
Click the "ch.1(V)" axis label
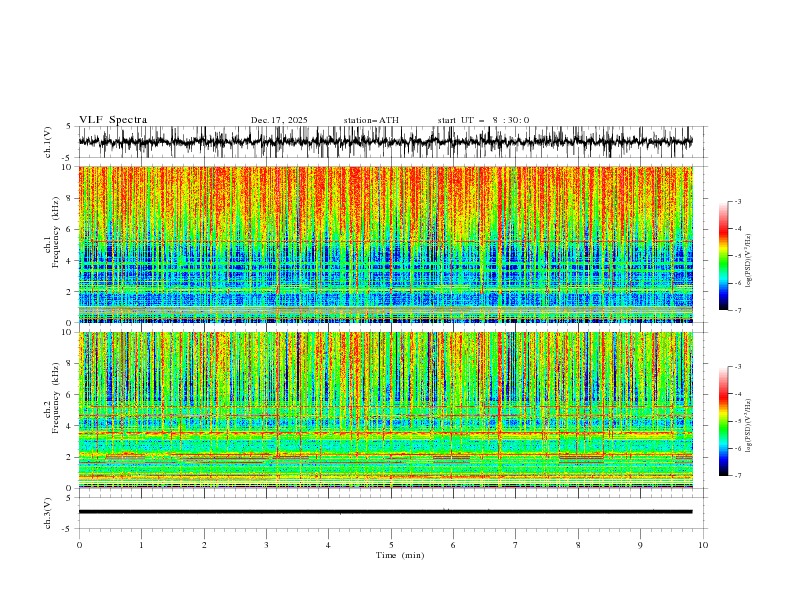click(x=48, y=142)
